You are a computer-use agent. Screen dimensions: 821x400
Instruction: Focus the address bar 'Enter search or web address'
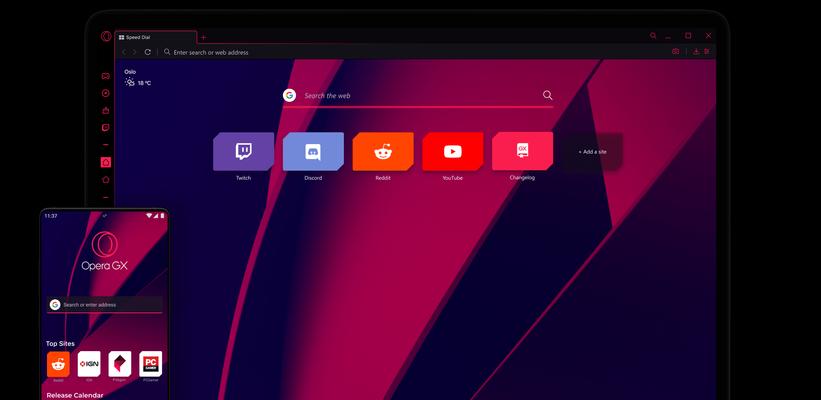tap(414, 52)
